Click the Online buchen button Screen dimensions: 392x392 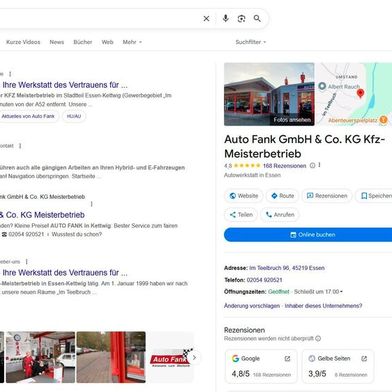pos(308,235)
